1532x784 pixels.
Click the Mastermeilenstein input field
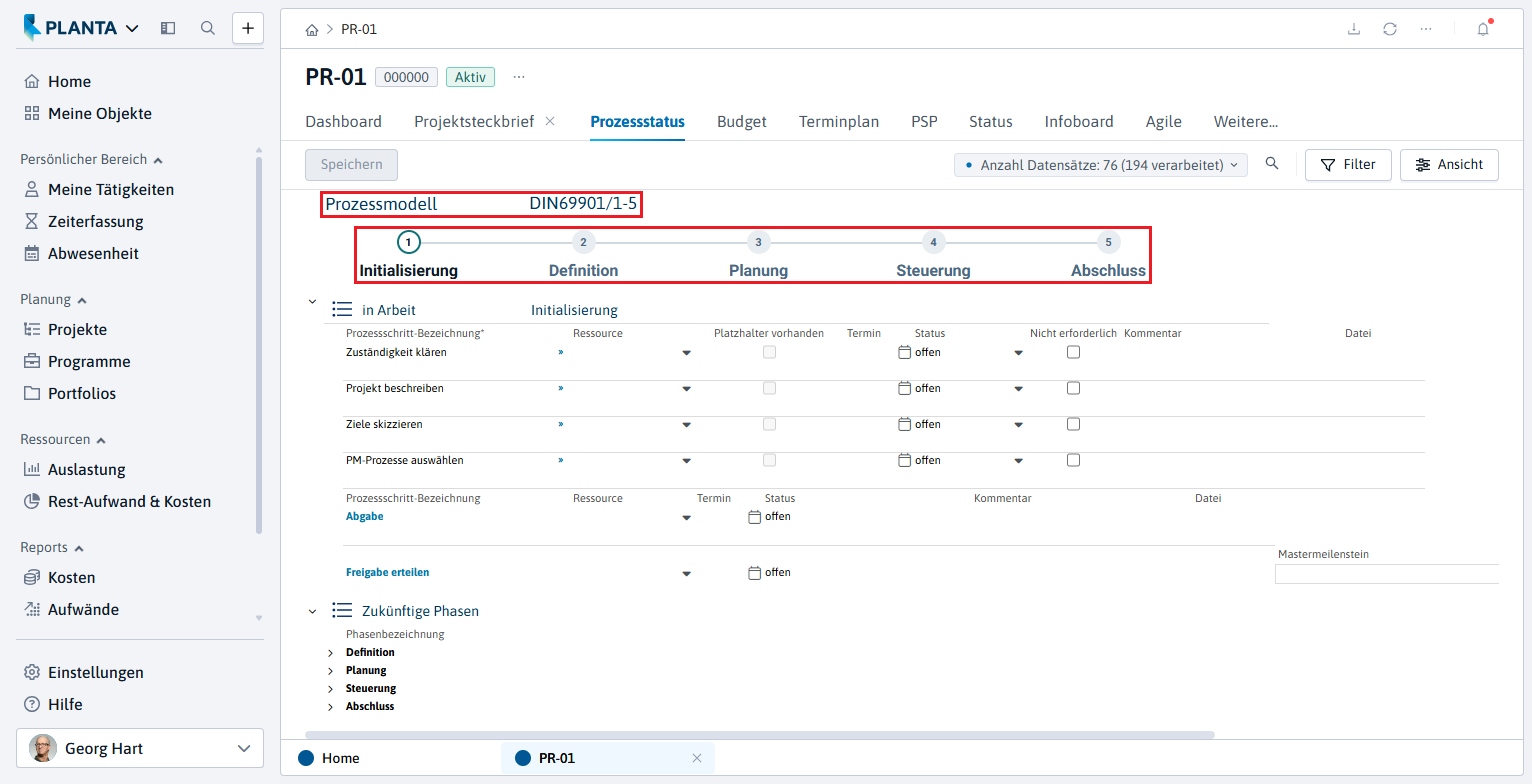[x=1387, y=574]
